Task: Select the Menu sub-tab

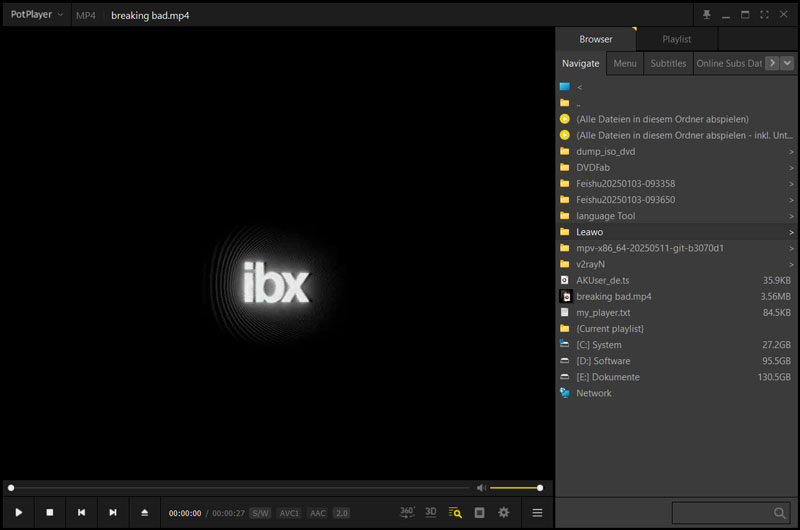Action: tap(625, 63)
